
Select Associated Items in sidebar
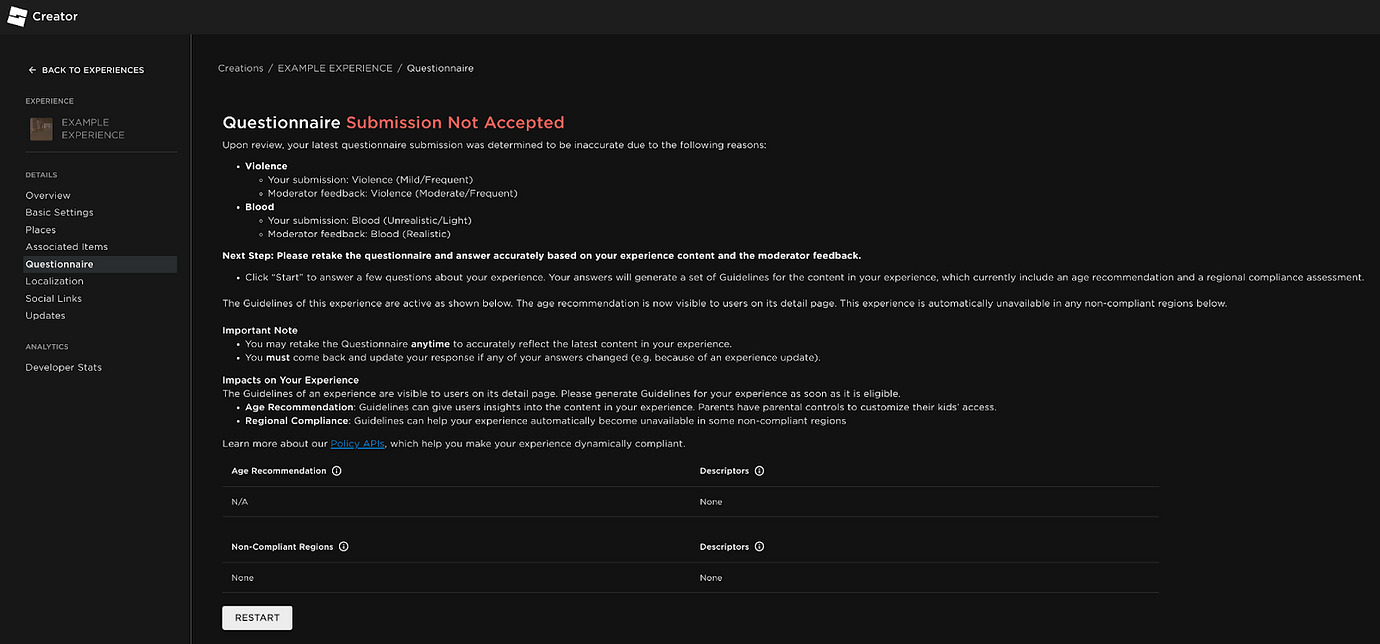[66, 247]
